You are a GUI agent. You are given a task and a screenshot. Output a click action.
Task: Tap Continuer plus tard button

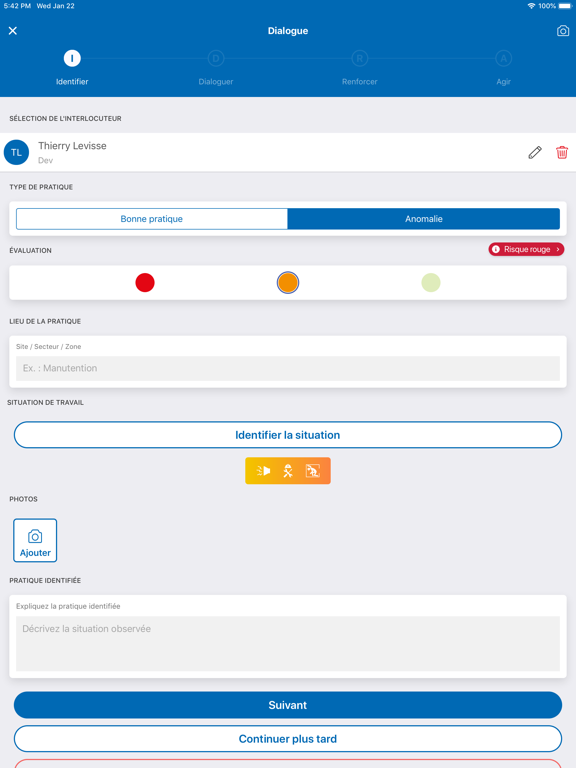[x=288, y=739]
